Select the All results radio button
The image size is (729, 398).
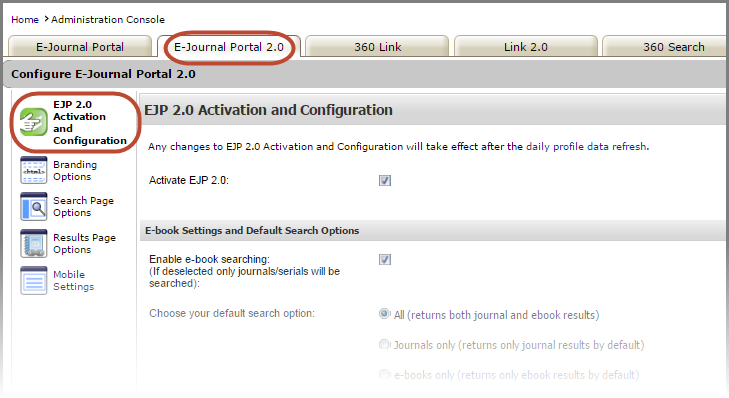(x=384, y=314)
